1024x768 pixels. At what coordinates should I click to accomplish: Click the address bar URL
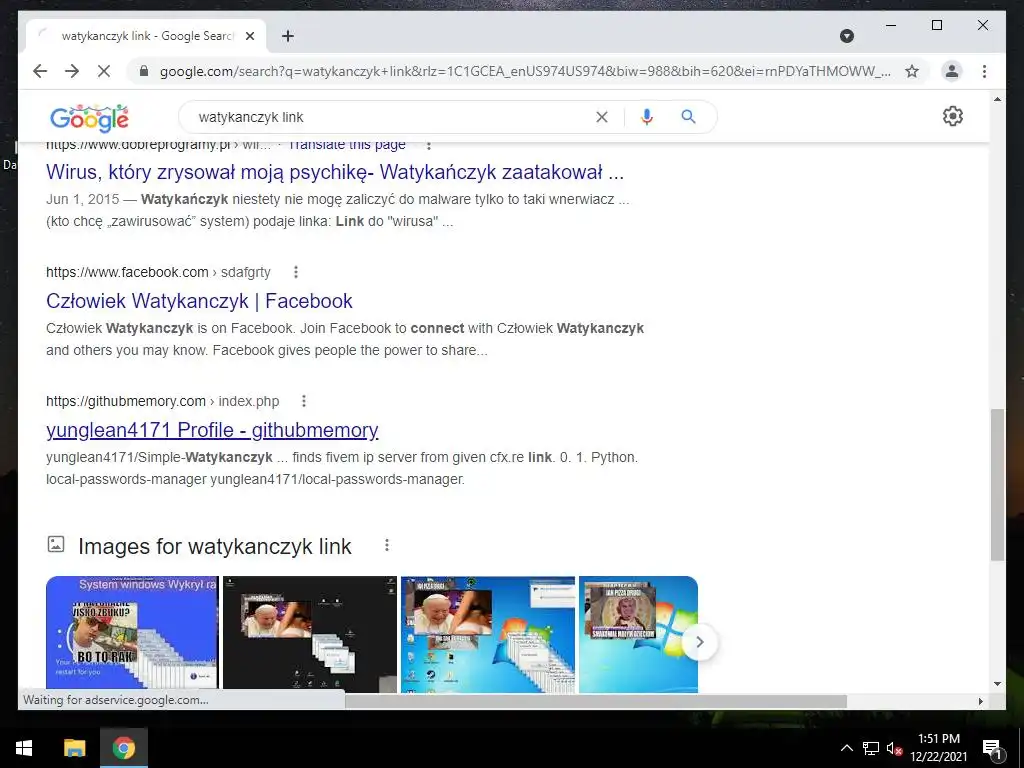(525, 71)
